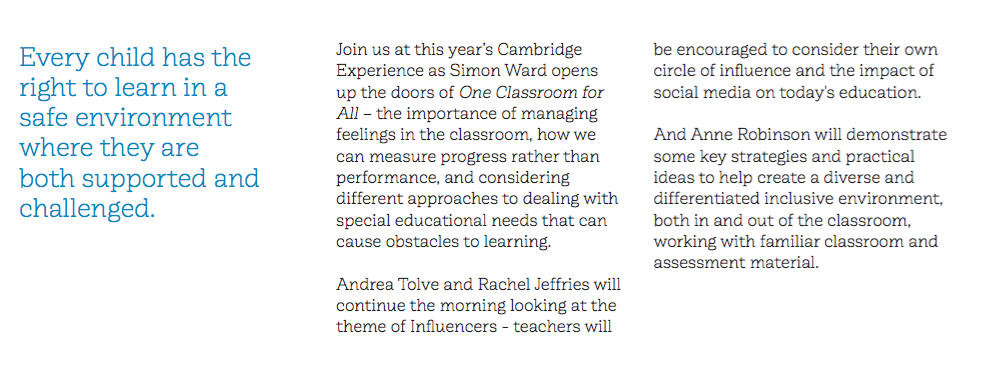990x365 pixels.
Task: Click the words 'Join us at this year's Cambridge'
Action: click(x=459, y=50)
